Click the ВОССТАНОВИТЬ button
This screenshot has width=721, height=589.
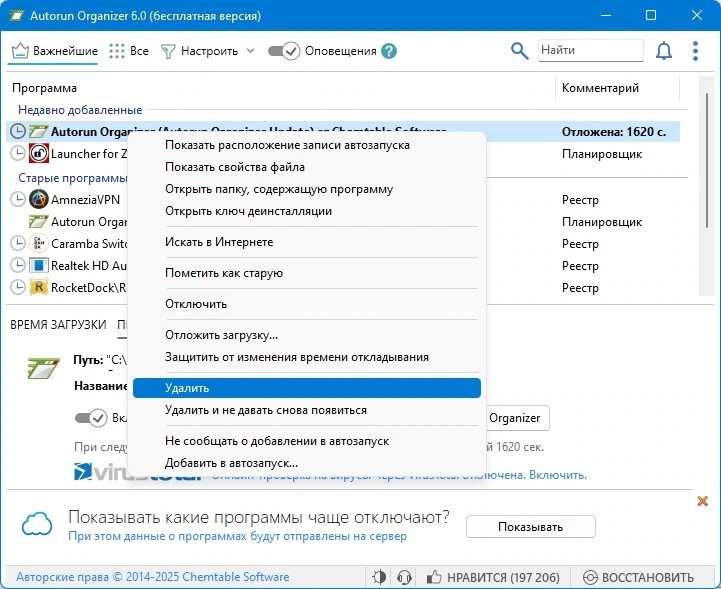[x=638, y=577]
